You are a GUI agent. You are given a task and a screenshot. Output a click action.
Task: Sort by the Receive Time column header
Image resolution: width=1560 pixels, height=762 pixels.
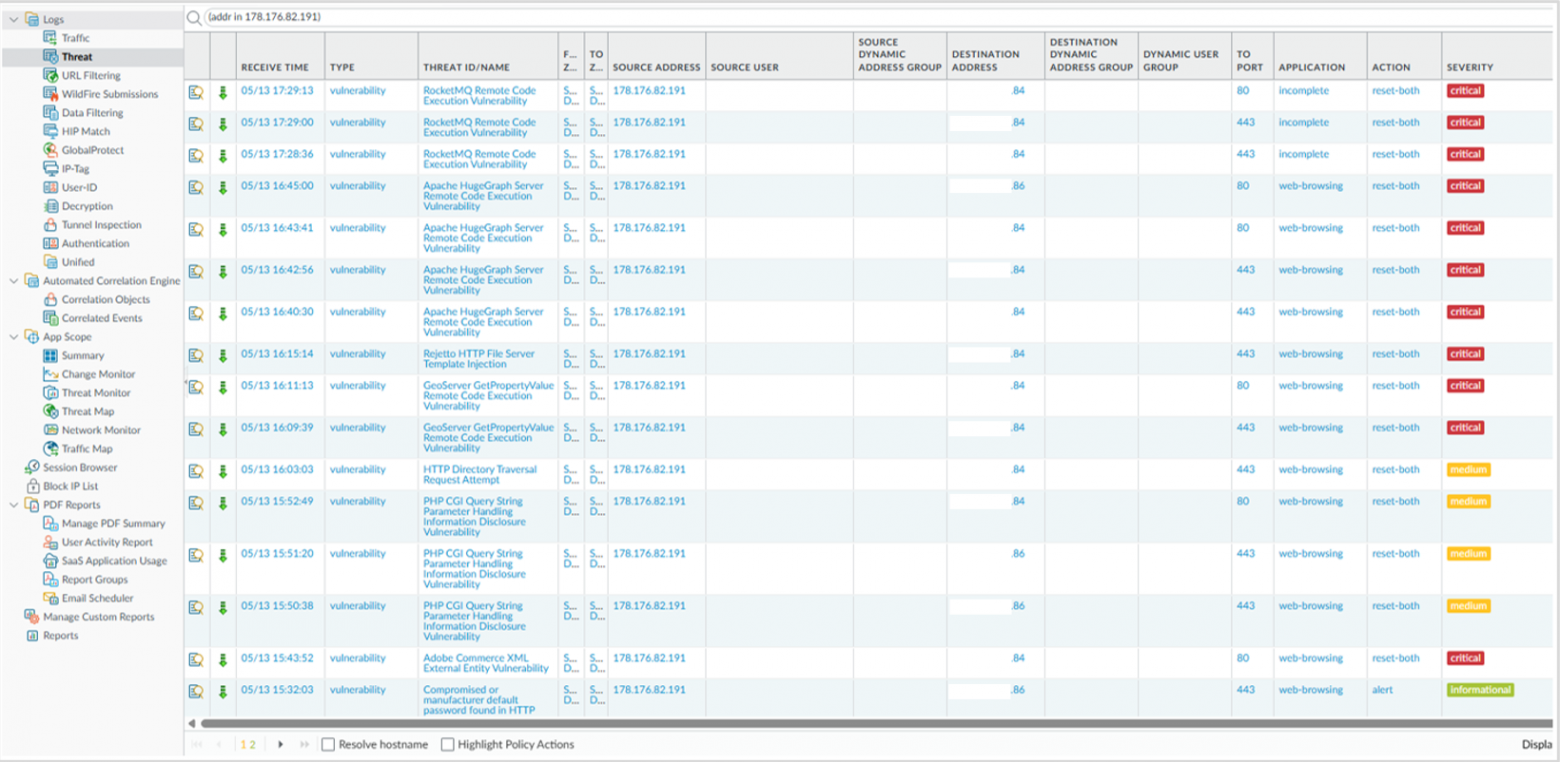coord(275,67)
